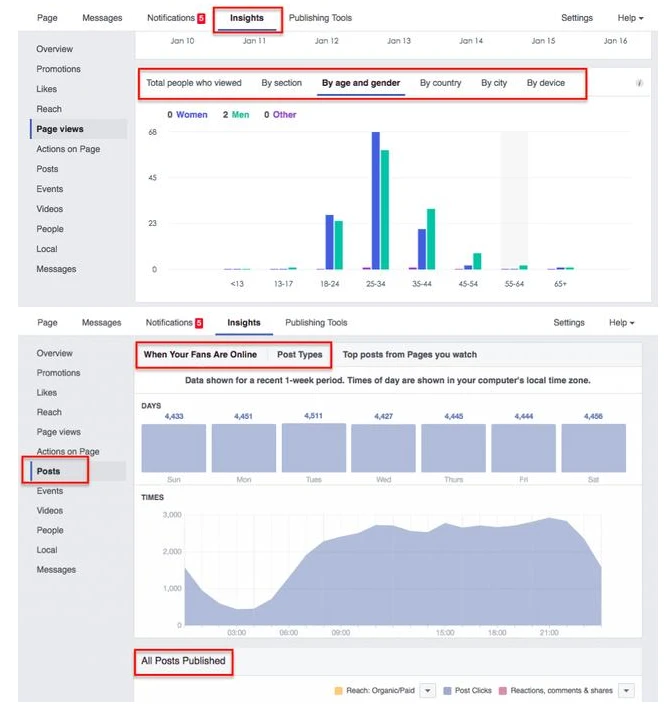Select the highlighted Page views sidebar item
The height and width of the screenshot is (710, 671).
(x=78, y=129)
